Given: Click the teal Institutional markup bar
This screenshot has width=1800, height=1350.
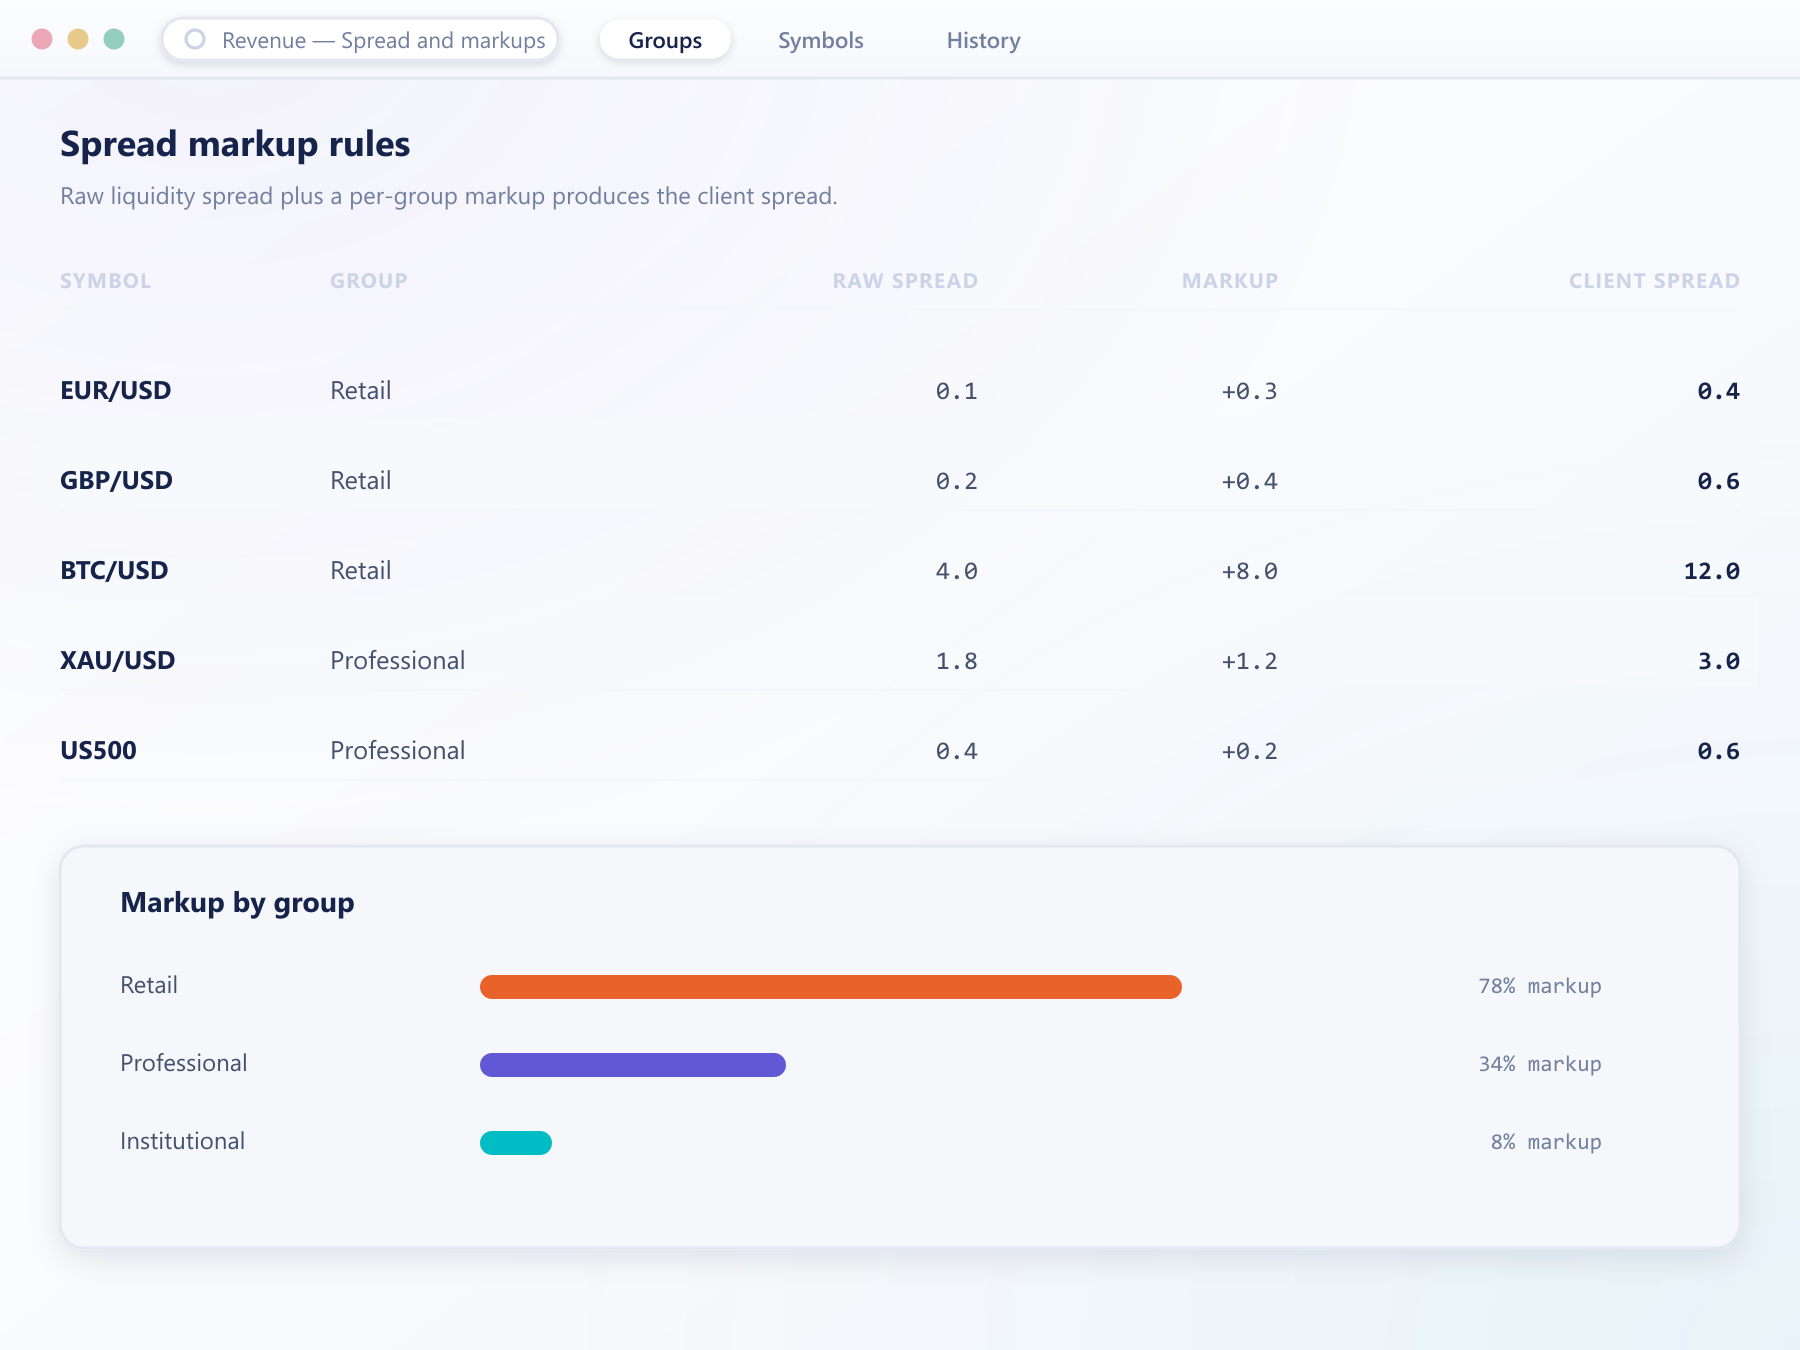Looking at the screenshot, I should tap(516, 1143).
